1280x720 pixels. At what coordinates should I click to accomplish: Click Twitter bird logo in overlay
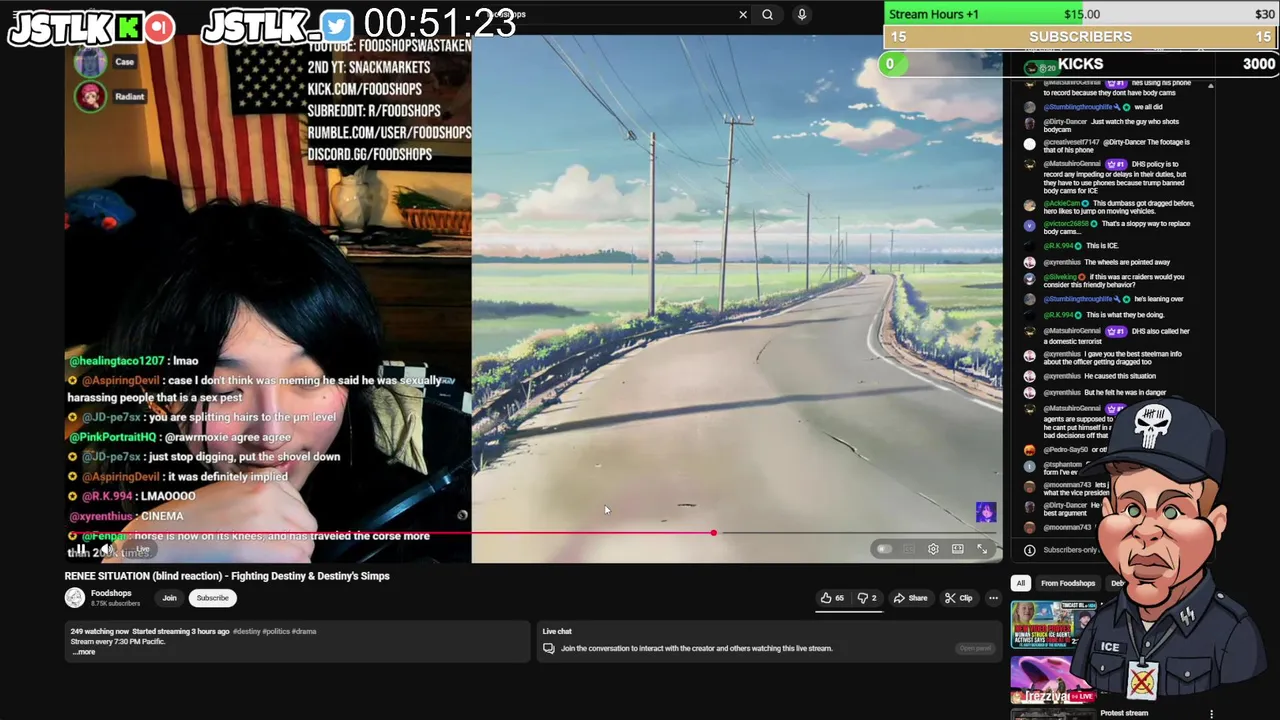click(336, 27)
